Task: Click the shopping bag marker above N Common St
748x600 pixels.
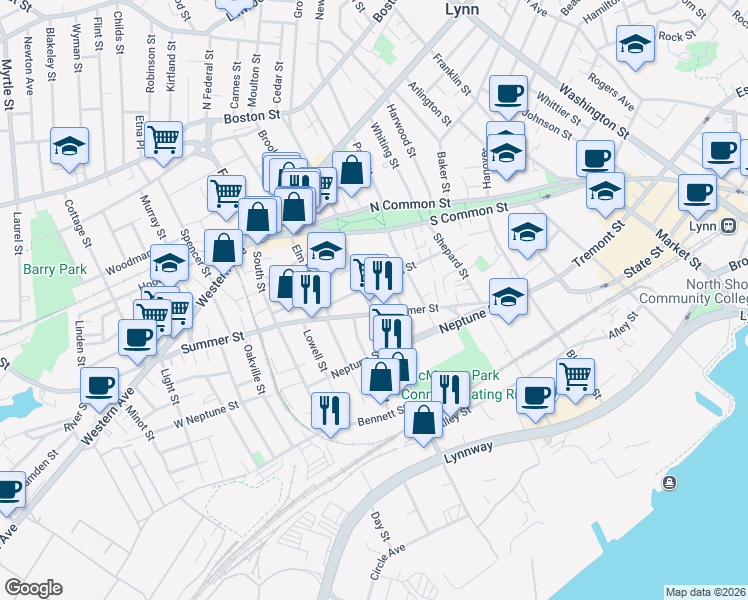Action: (352, 174)
